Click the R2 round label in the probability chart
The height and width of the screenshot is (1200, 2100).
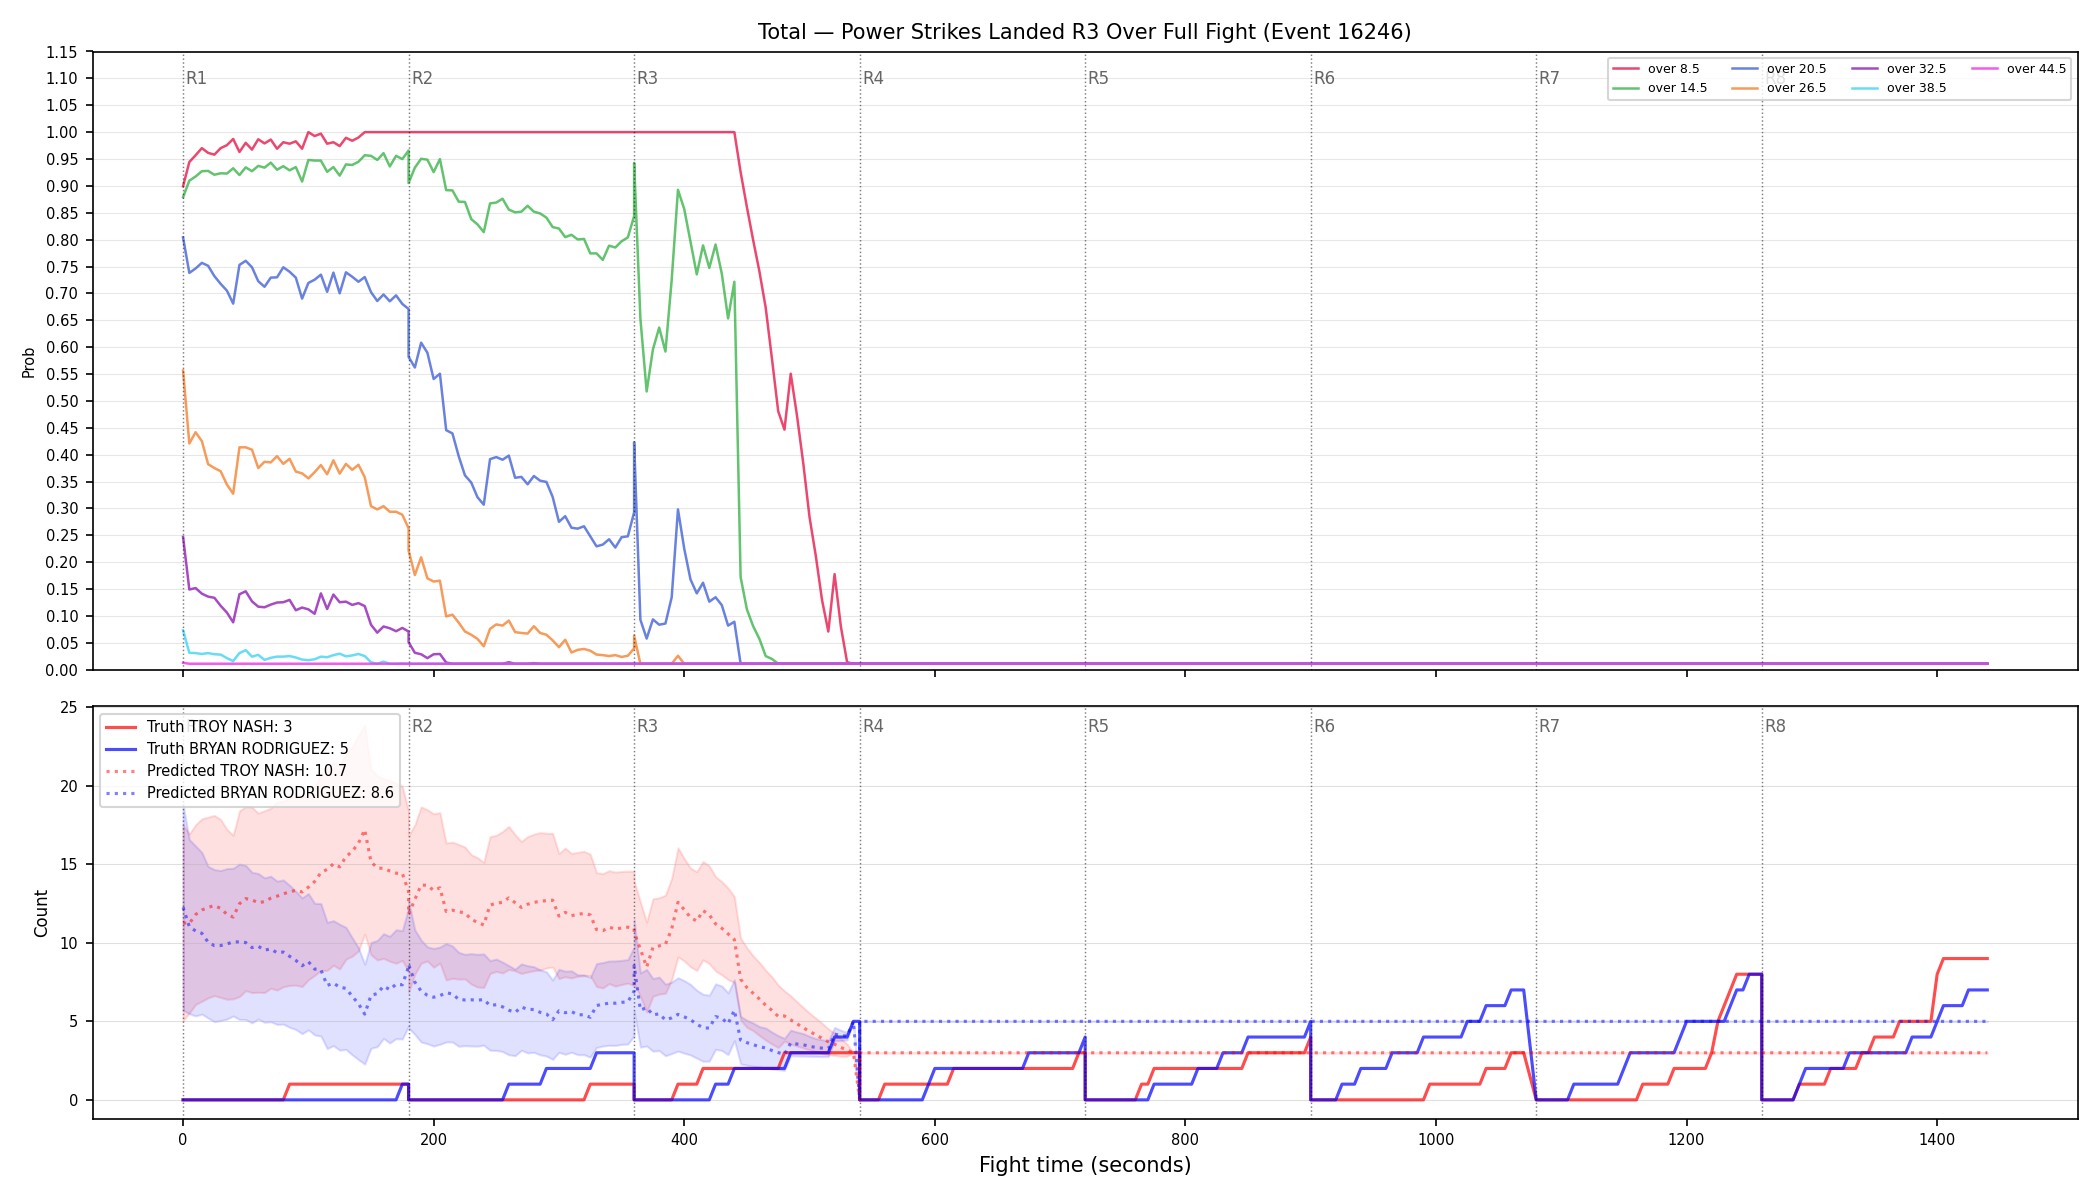[422, 78]
